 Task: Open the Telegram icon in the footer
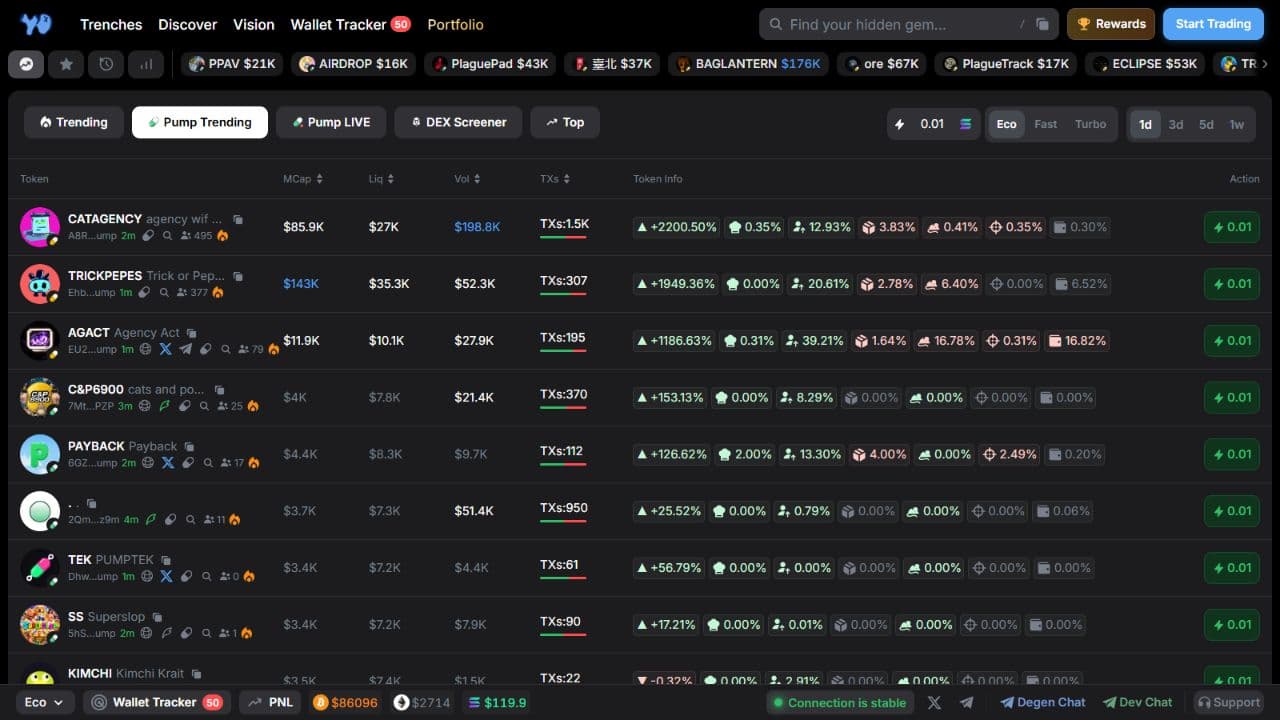click(967, 702)
